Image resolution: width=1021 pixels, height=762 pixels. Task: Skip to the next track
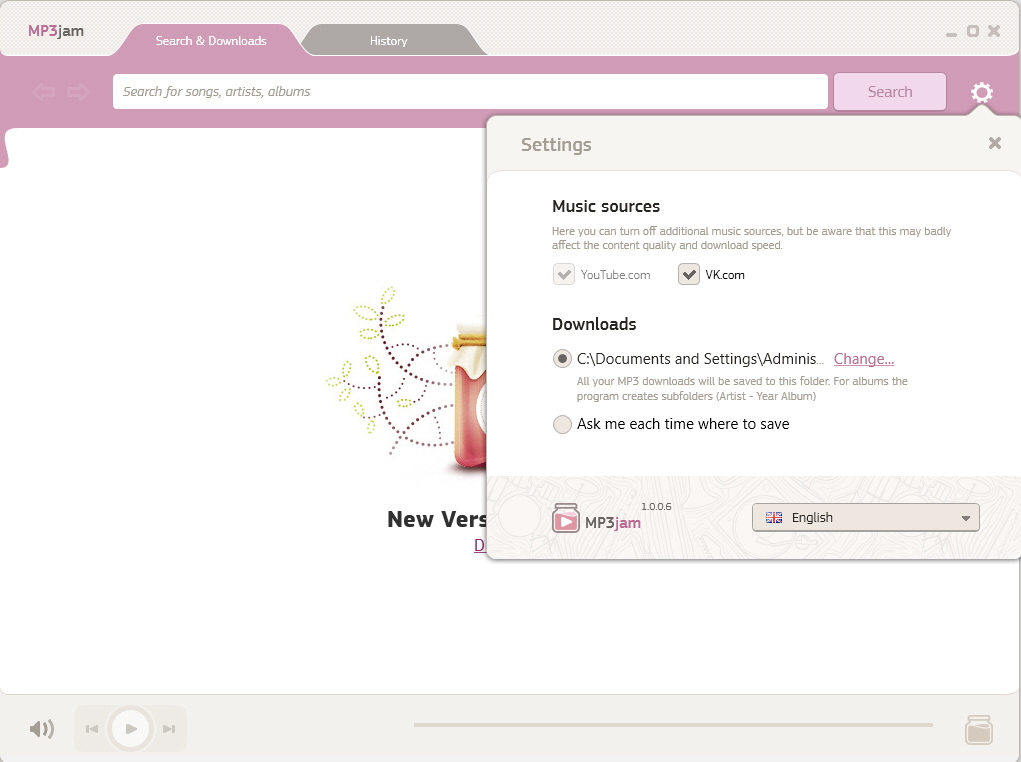click(x=169, y=729)
